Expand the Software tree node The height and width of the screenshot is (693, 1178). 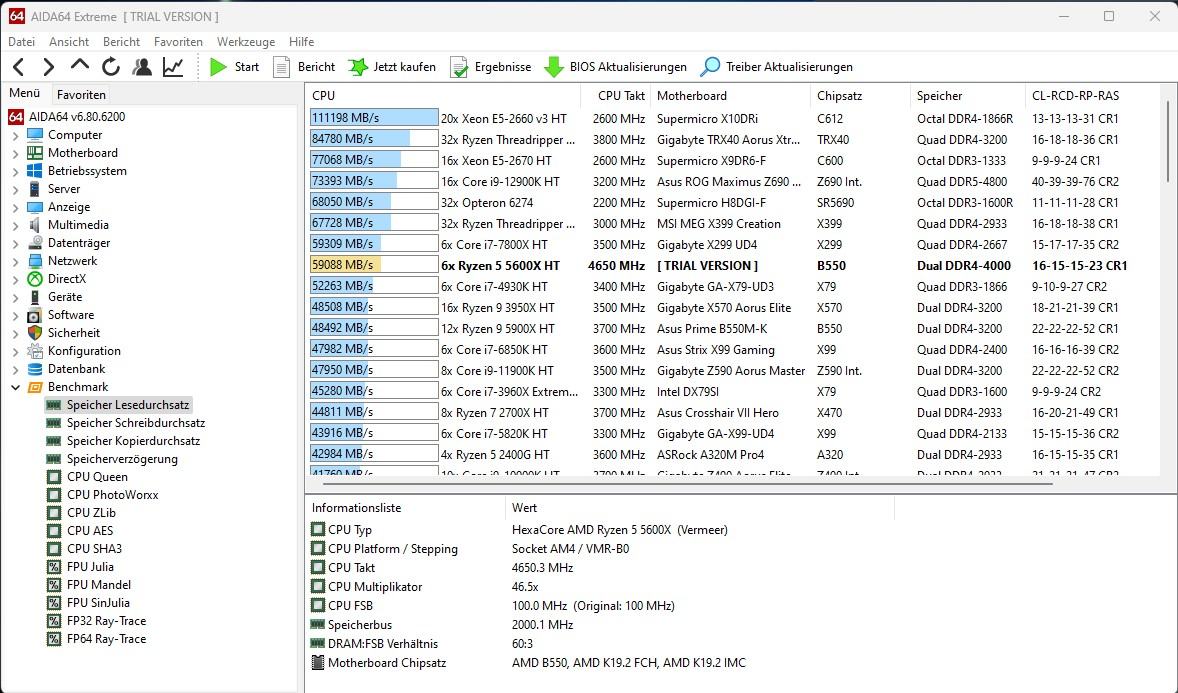pos(15,316)
